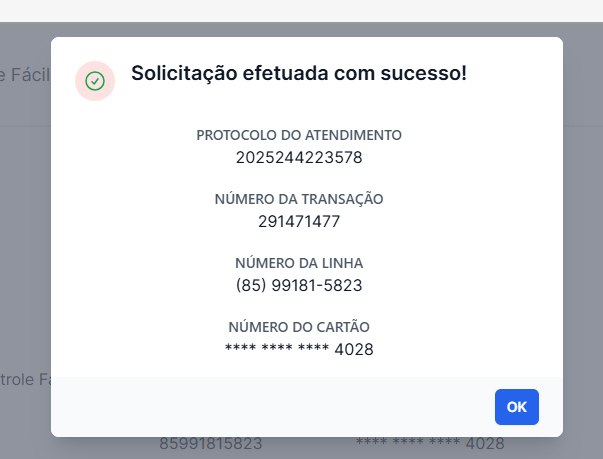Click the dimmed 'trole Fa' text at left
Viewport: 603px width, 459px height.
pyautogui.click(x=25, y=379)
